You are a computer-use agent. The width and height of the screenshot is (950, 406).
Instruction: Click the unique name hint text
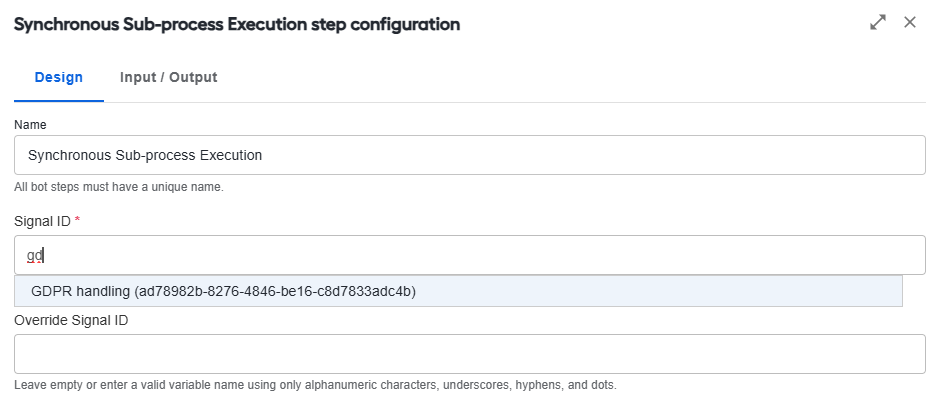pos(119,187)
